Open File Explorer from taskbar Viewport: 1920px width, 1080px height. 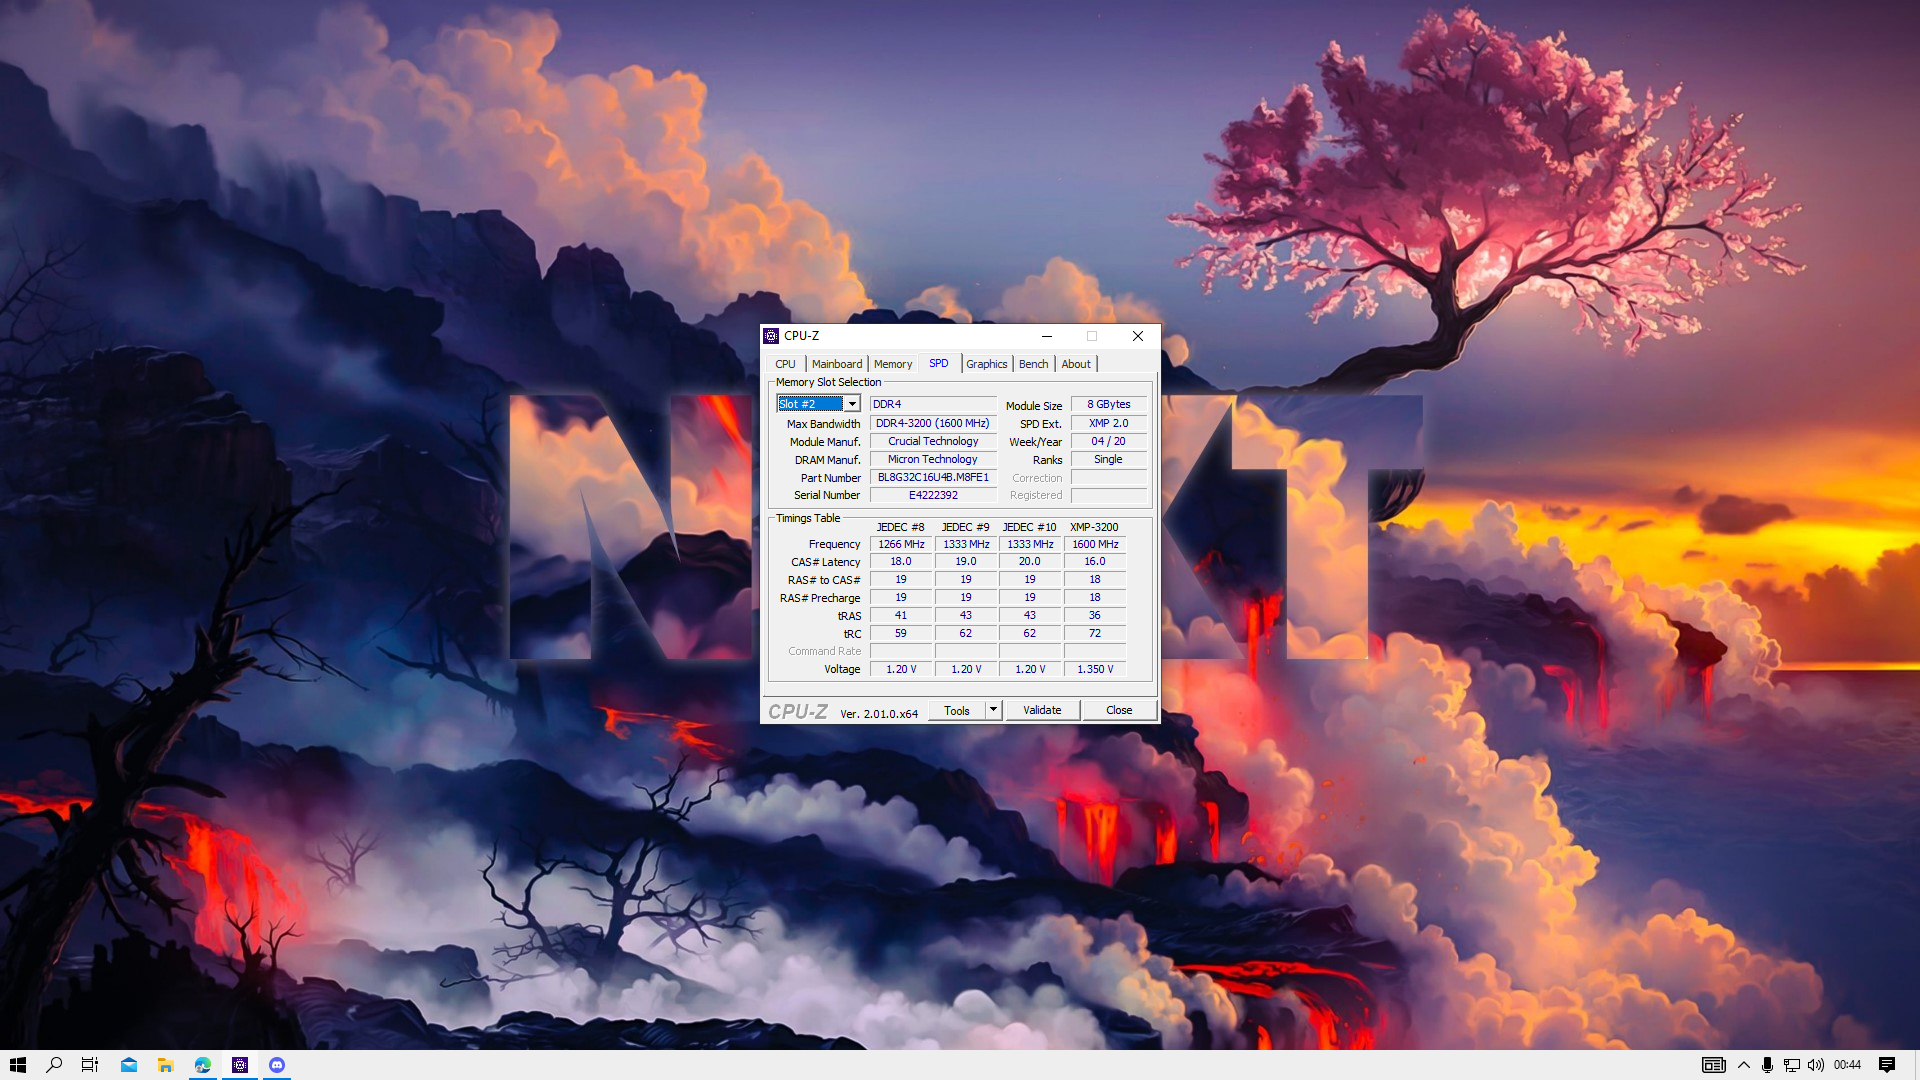pyautogui.click(x=166, y=1065)
